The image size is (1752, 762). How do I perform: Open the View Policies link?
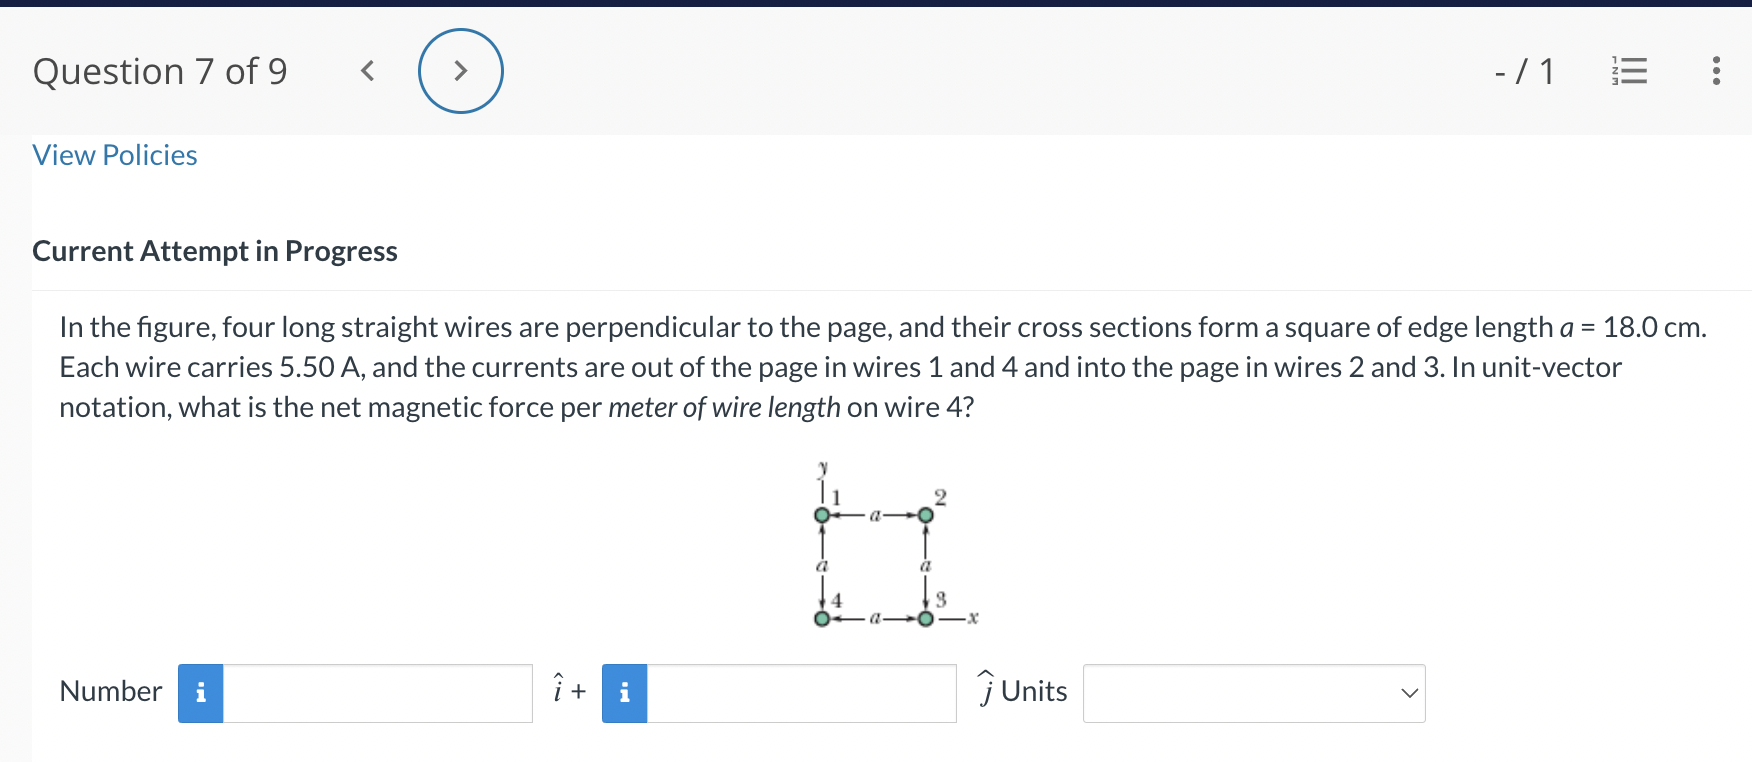point(114,155)
